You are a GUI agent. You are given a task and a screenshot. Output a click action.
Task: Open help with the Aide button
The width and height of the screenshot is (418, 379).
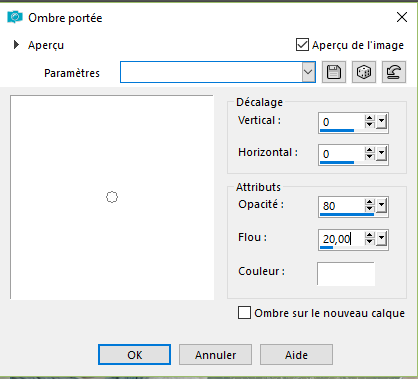pyautogui.click(x=296, y=355)
